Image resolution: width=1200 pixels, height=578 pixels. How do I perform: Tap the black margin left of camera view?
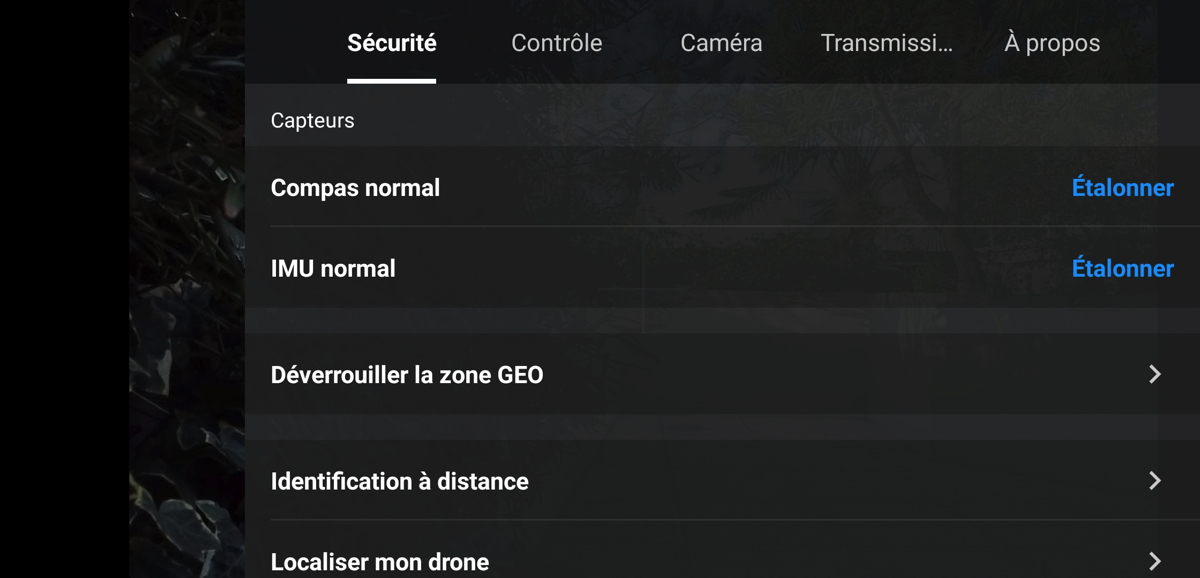coord(64,289)
